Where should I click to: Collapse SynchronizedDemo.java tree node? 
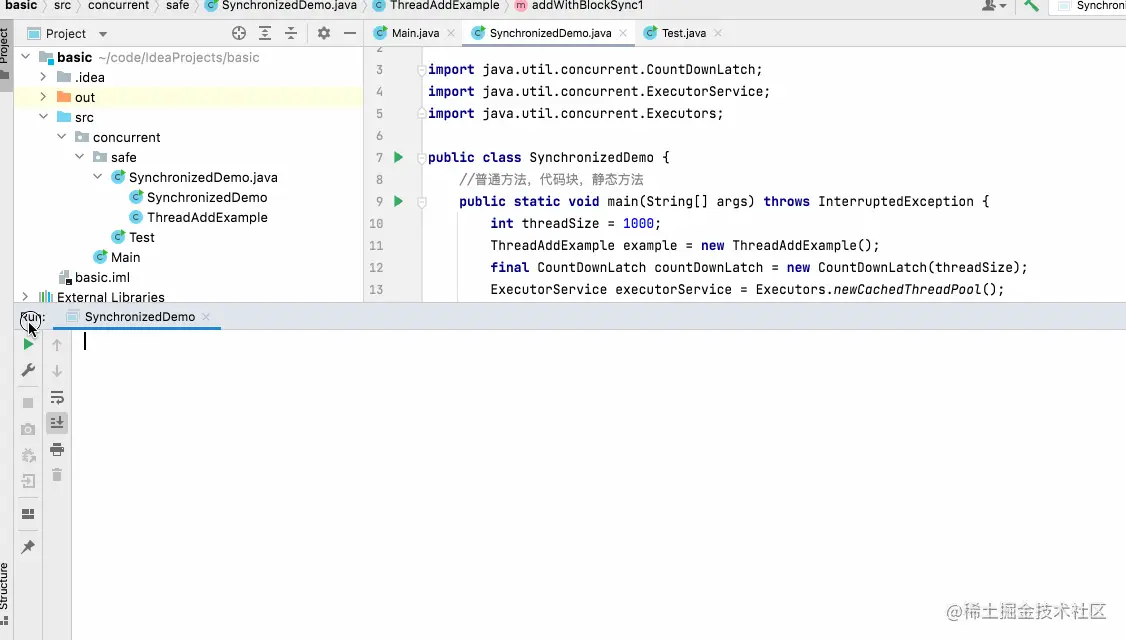[x=98, y=177]
